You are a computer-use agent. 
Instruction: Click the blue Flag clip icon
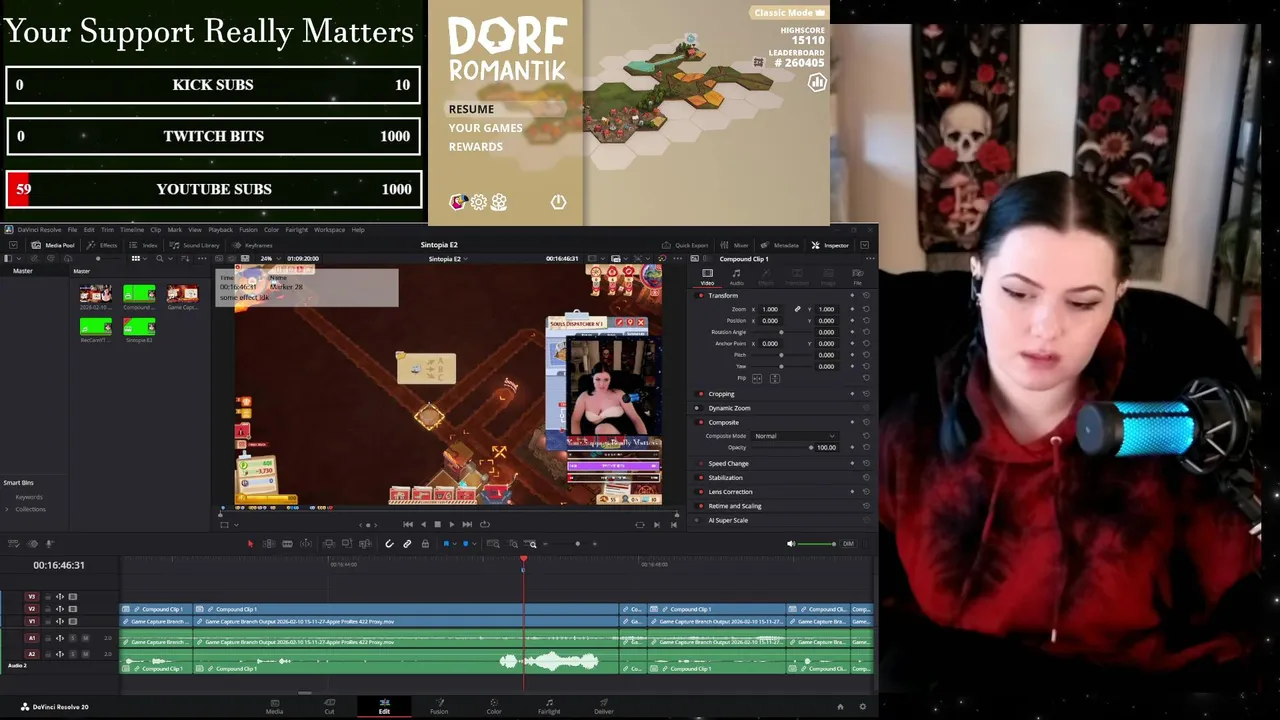tap(446, 544)
